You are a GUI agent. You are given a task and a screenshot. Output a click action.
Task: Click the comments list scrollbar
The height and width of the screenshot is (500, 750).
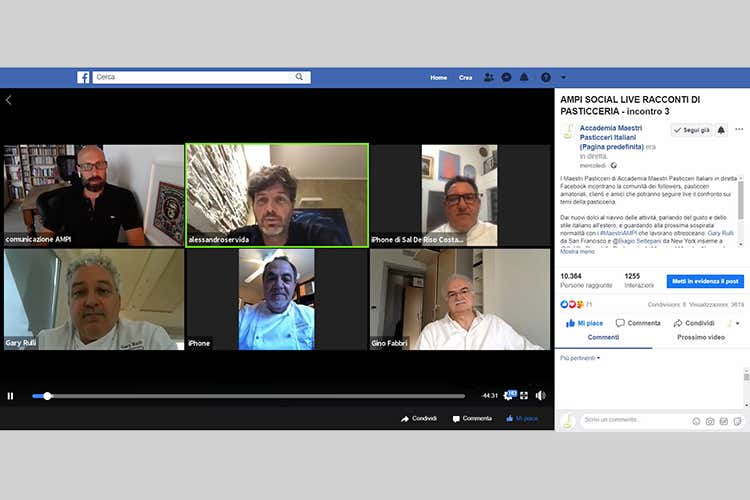pos(746,388)
